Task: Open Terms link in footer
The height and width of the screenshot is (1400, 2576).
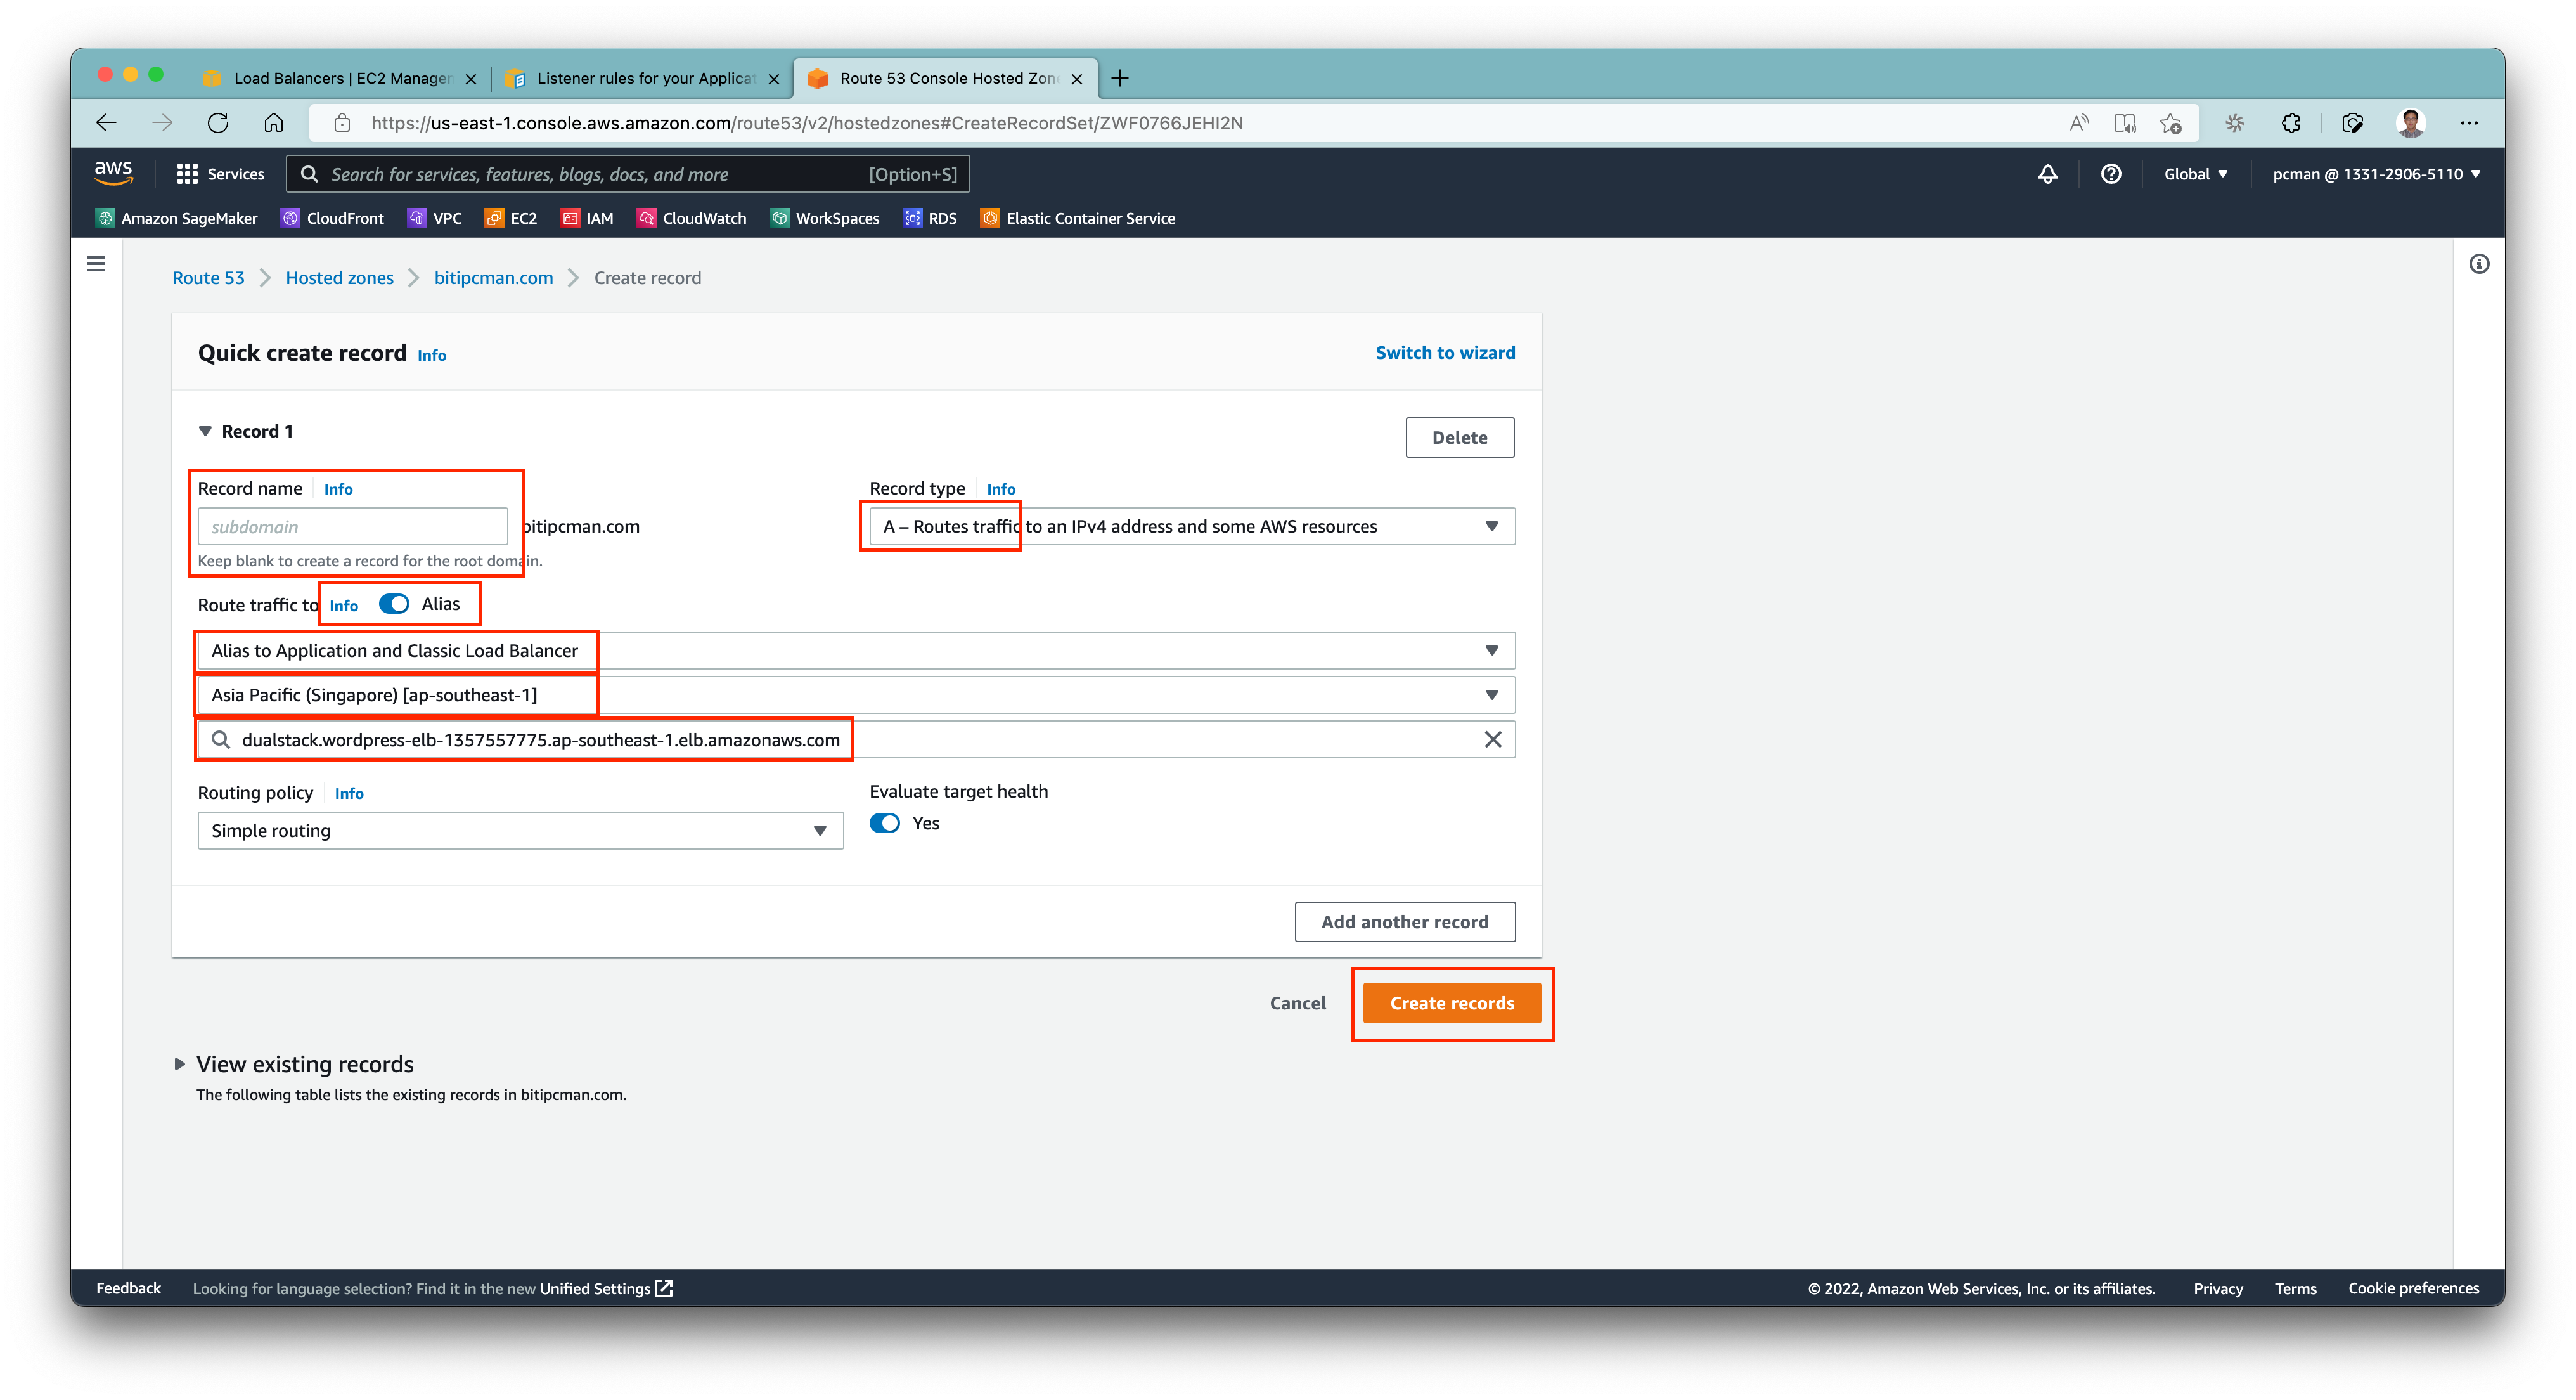Action: click(2295, 1288)
